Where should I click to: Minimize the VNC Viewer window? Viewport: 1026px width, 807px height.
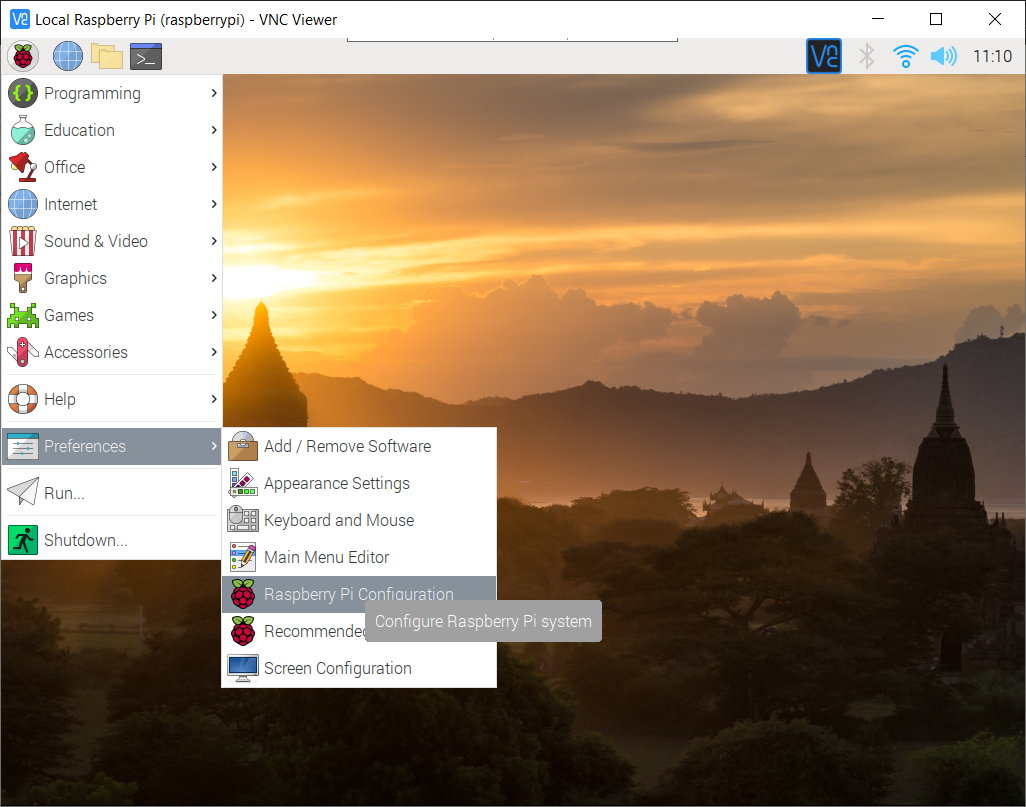point(878,19)
